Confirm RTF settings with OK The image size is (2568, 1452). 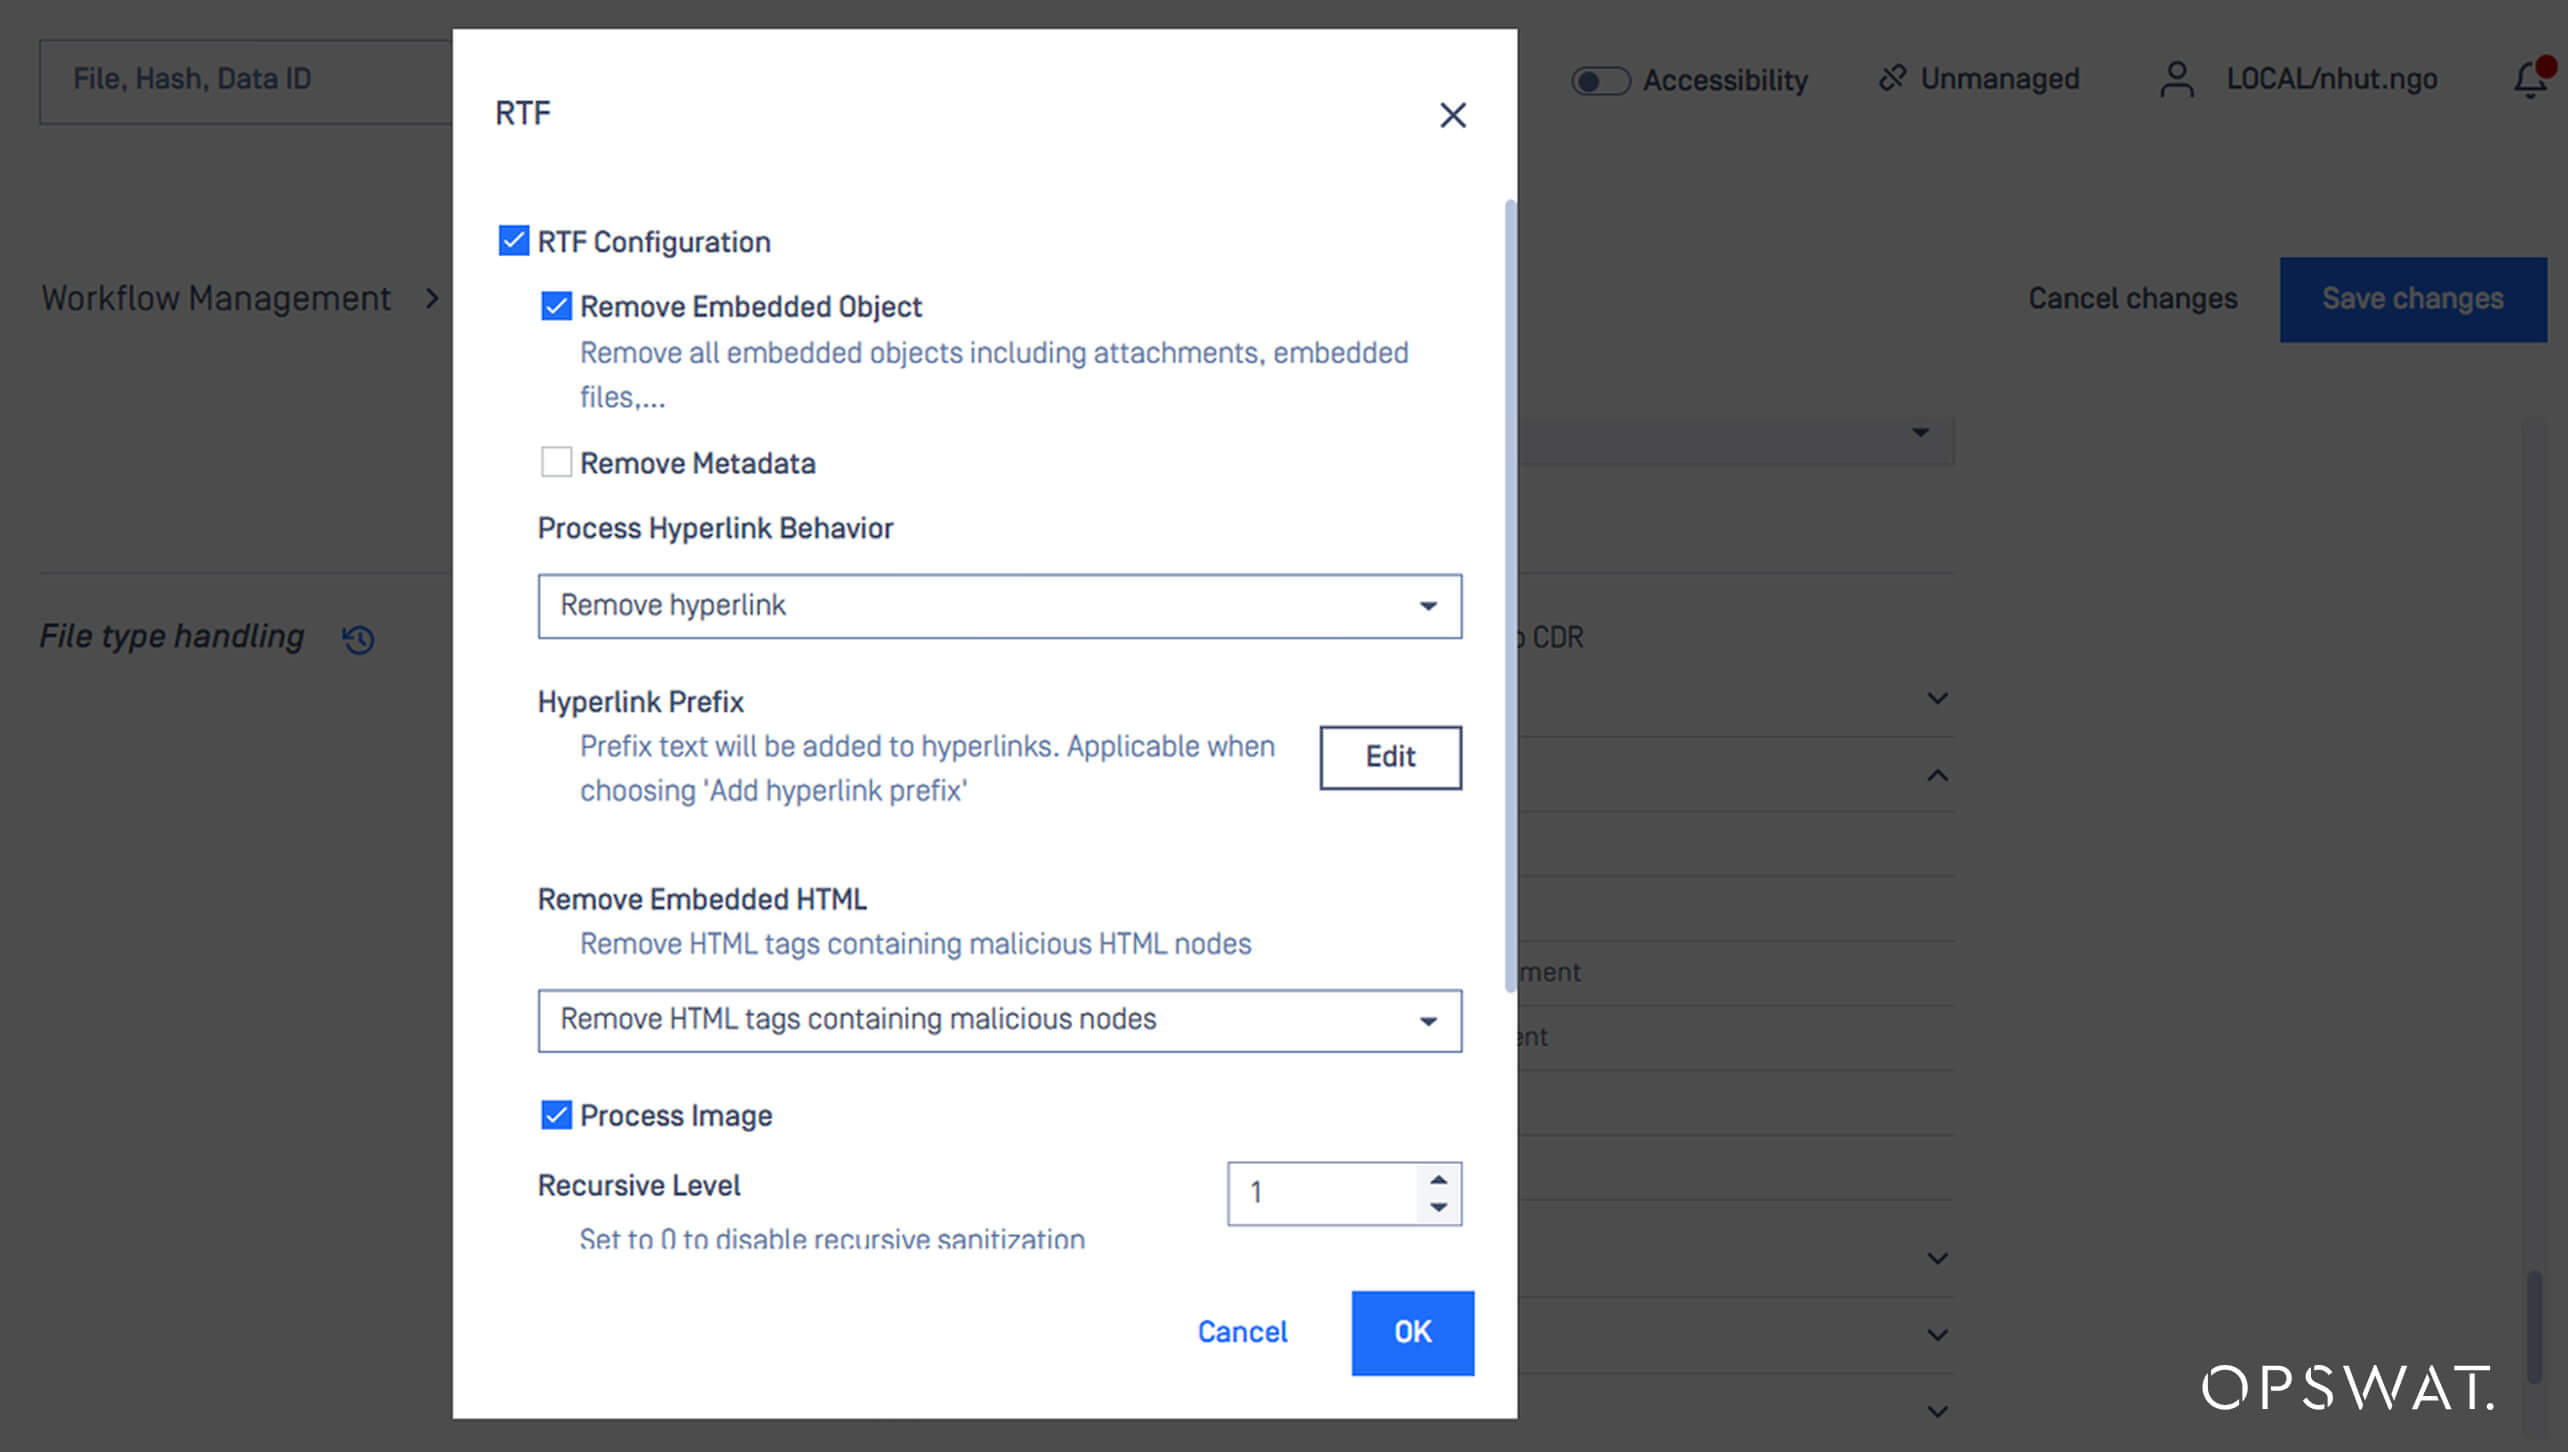[x=1412, y=1332]
